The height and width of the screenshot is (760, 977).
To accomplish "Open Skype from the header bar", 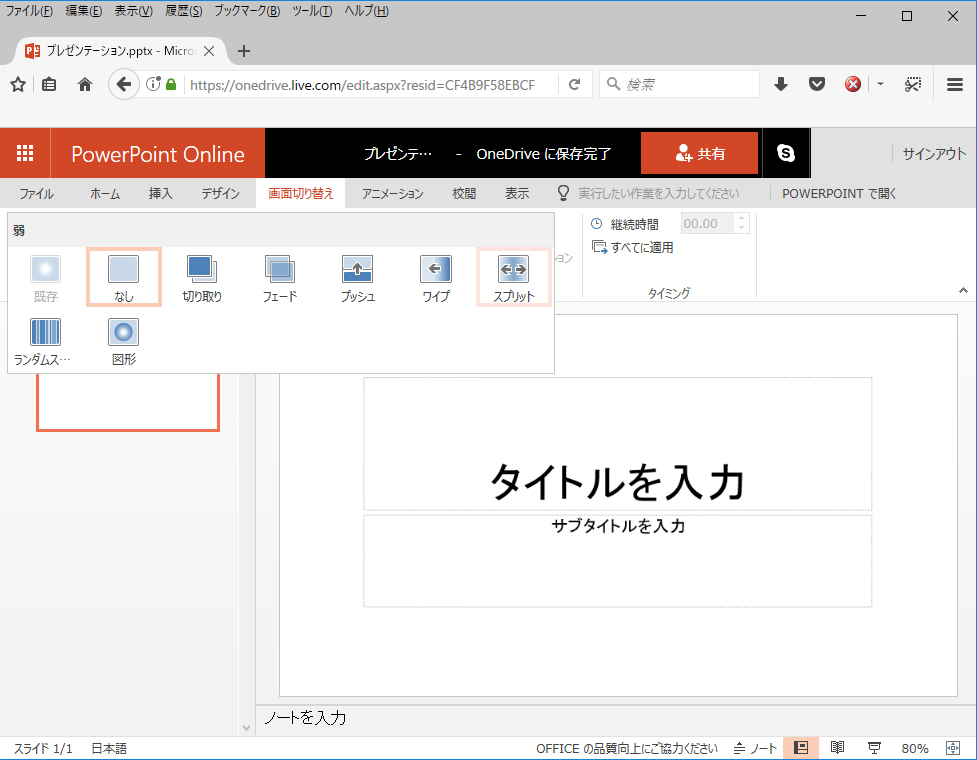I will [786, 153].
